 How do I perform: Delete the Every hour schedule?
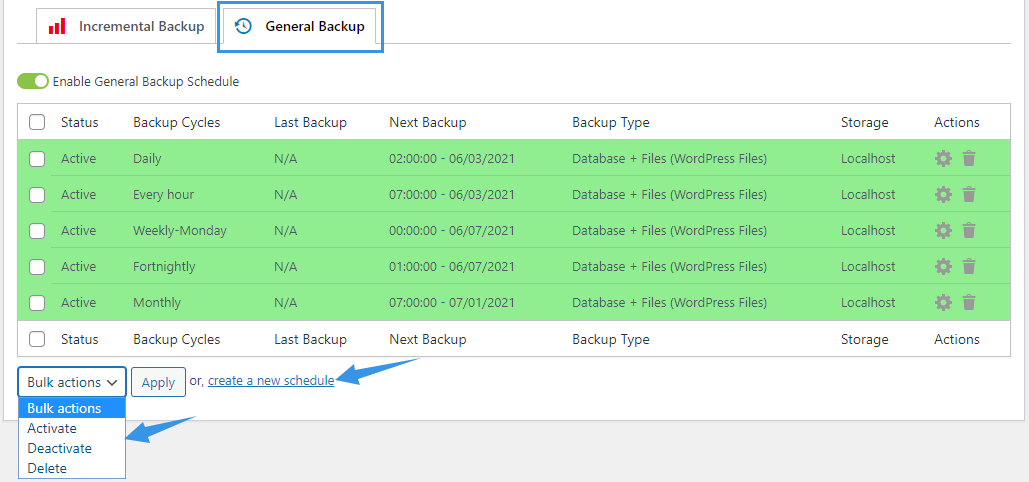click(x=969, y=194)
